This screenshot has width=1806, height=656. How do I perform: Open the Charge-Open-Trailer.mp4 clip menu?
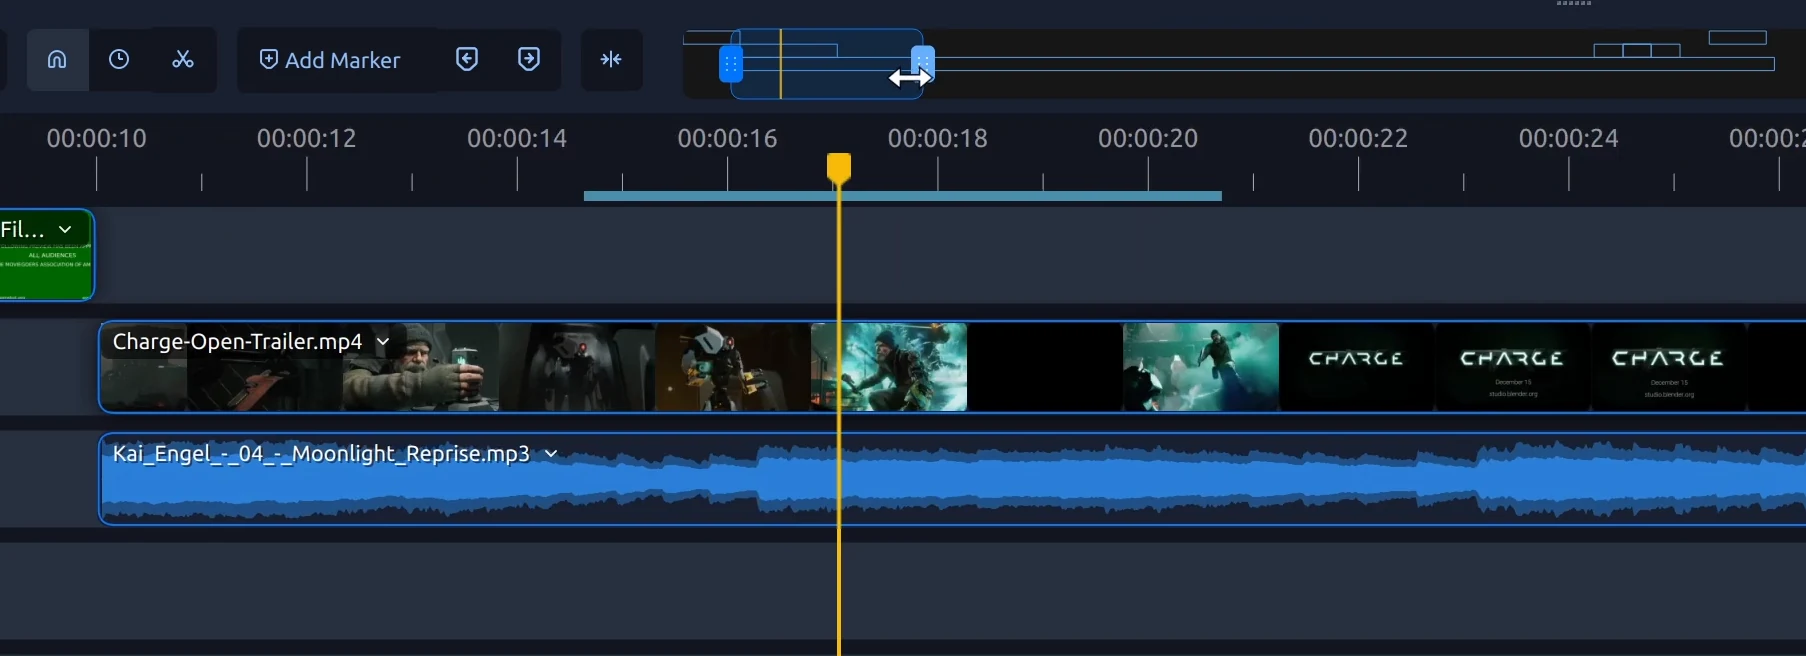(x=382, y=342)
